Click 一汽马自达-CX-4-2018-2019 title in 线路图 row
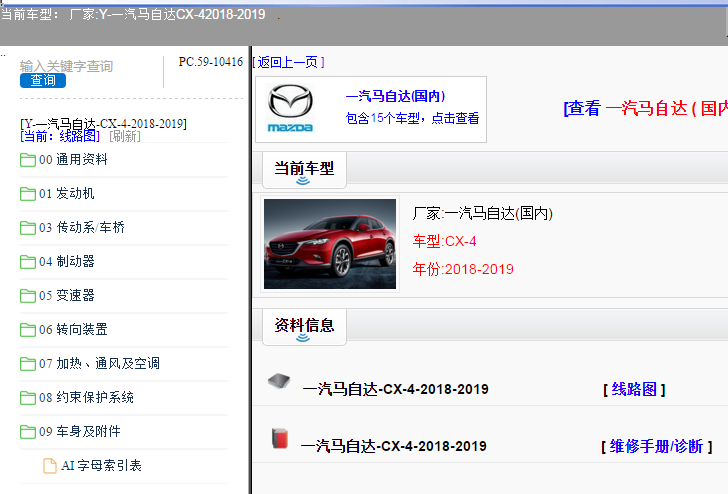The width and height of the screenshot is (728, 494). (396, 389)
